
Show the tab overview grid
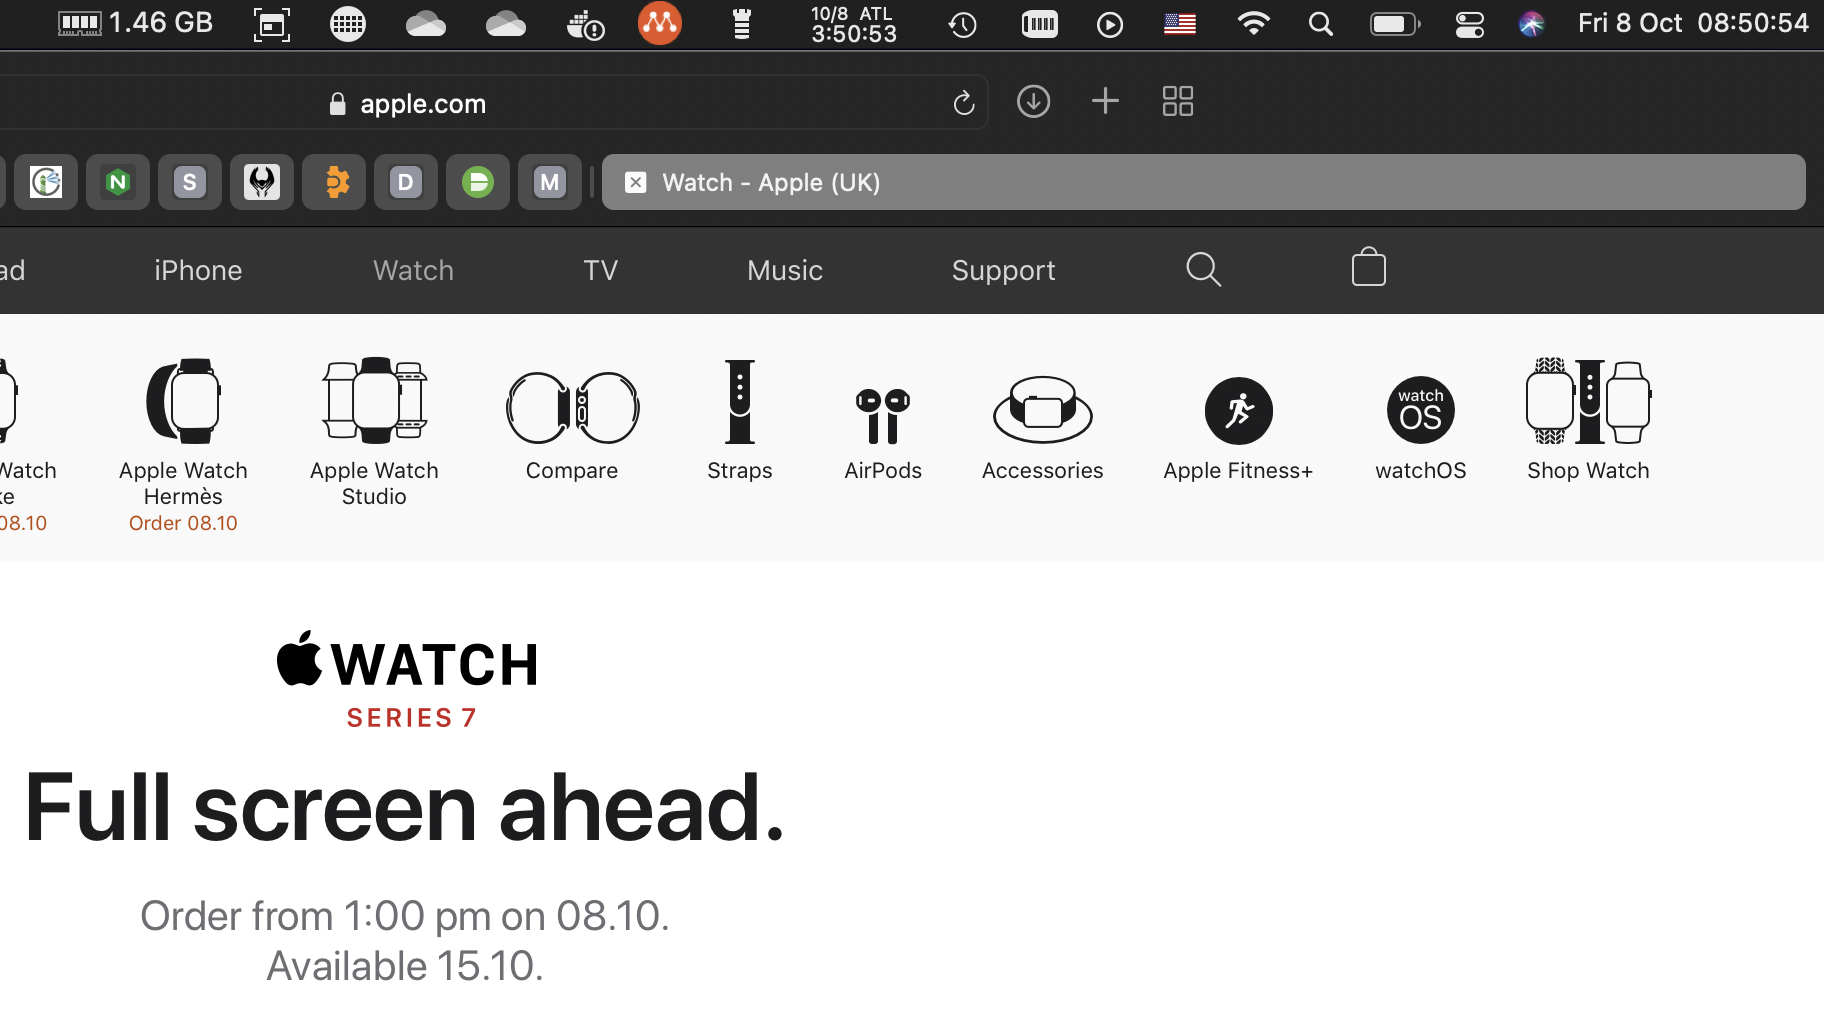point(1178,101)
